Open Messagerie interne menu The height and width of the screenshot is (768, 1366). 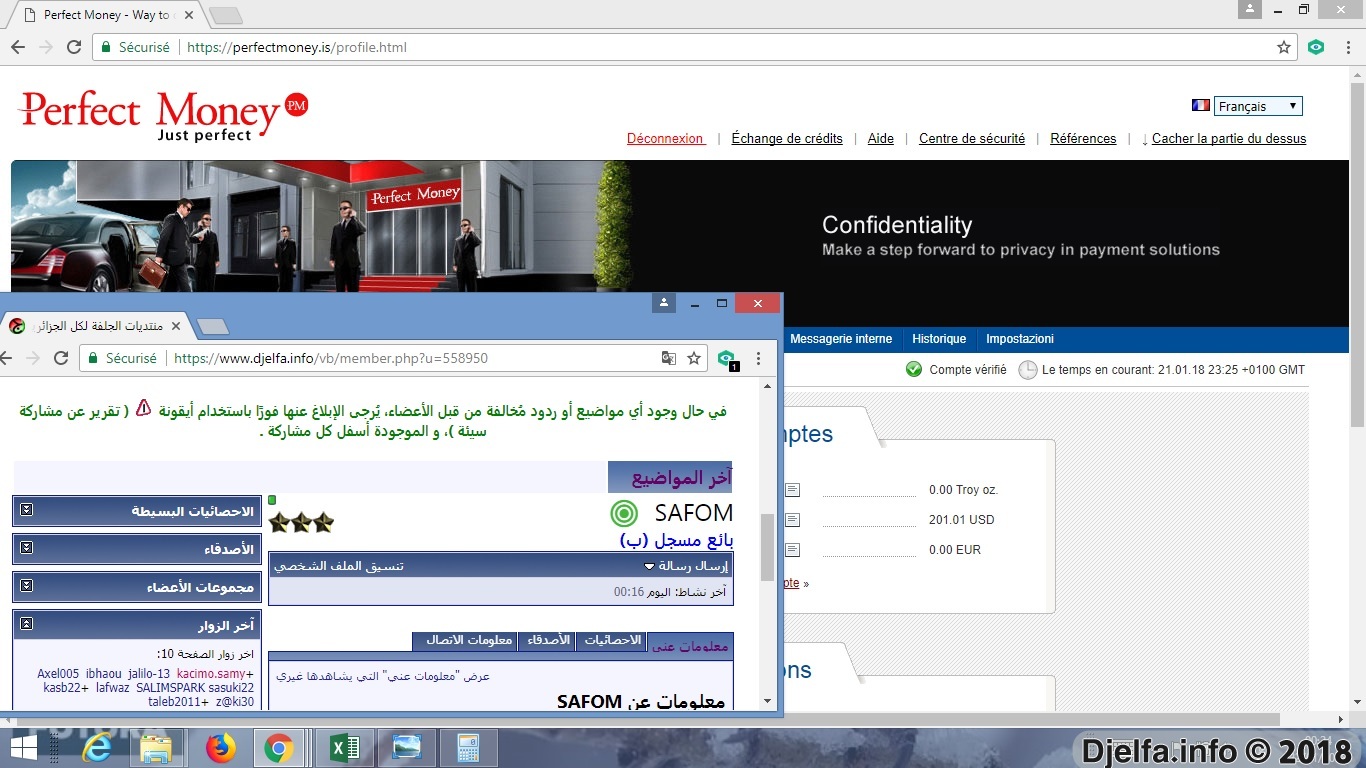point(841,339)
